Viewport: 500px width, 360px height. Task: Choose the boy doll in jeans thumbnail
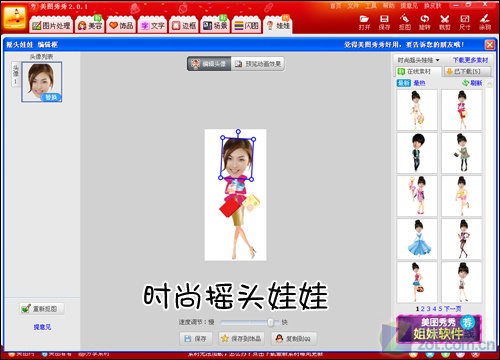[417, 153]
